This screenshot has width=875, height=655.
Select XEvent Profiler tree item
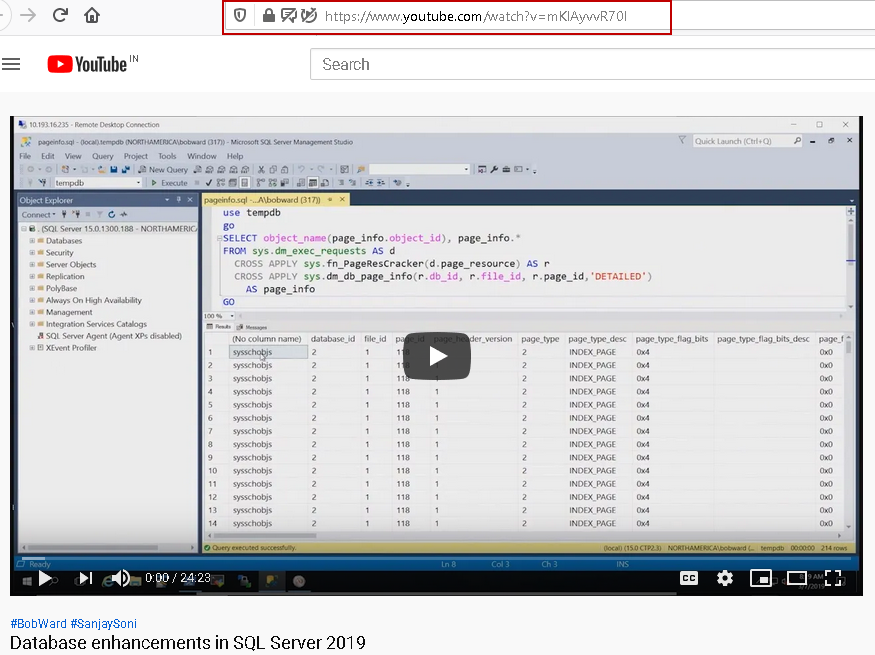click(x=71, y=348)
